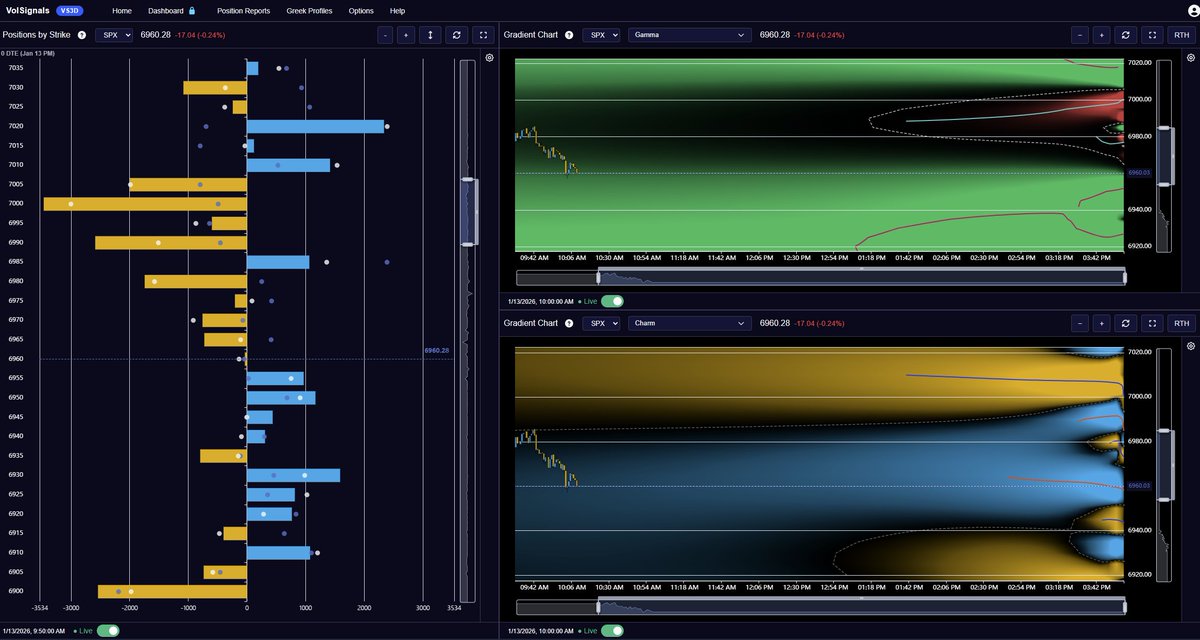Toggle Live mode in Positions by Strike
Image resolution: width=1200 pixels, height=640 pixels.
[108, 630]
